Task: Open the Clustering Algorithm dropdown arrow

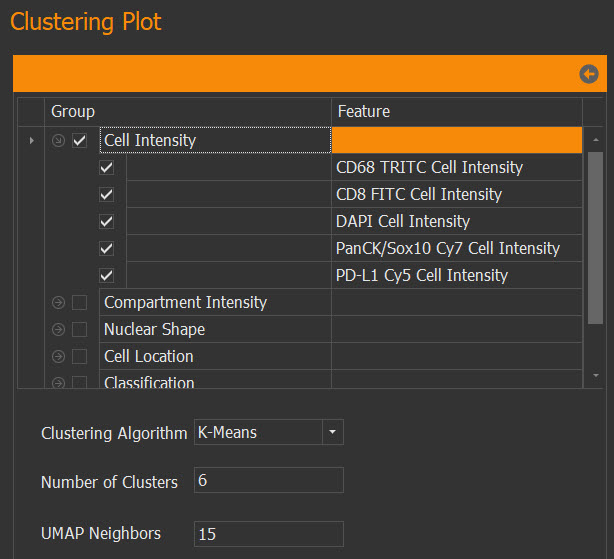Action: point(332,432)
